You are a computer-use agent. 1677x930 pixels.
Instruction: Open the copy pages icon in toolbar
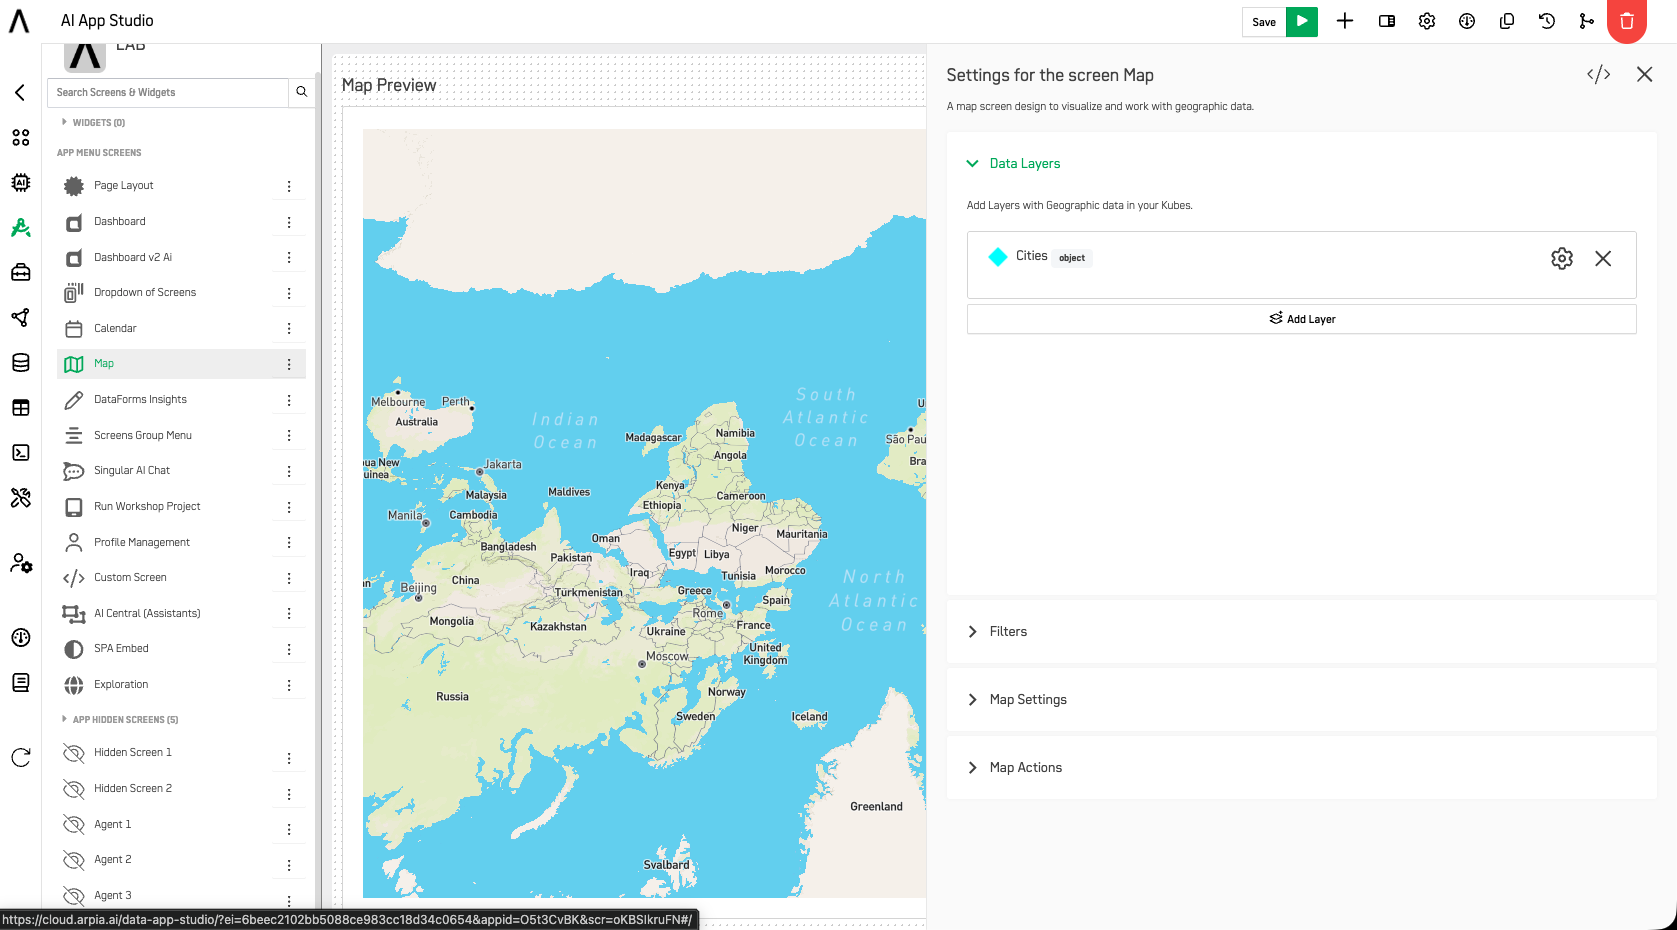click(1507, 21)
